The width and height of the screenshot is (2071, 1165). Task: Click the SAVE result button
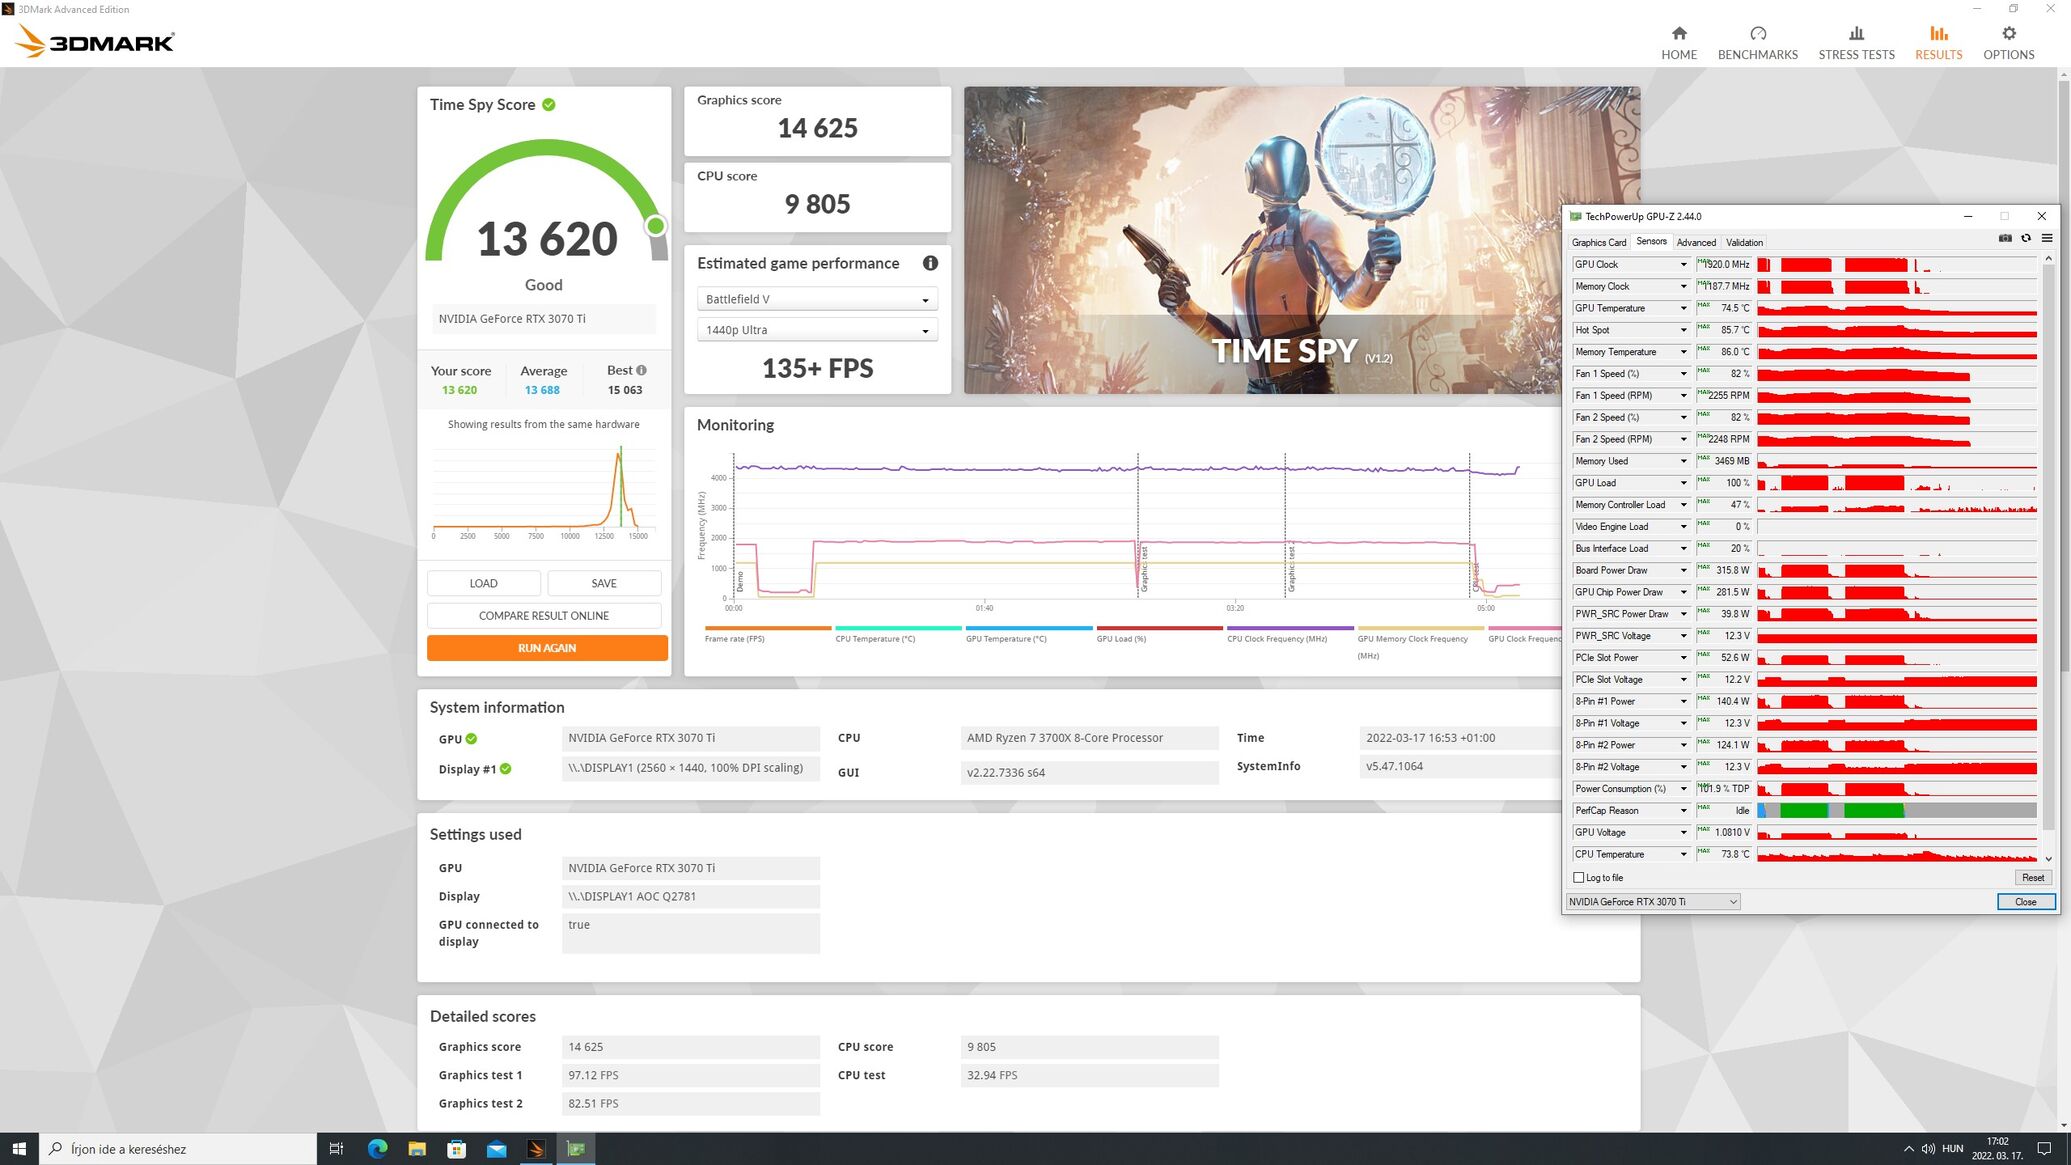point(604,583)
